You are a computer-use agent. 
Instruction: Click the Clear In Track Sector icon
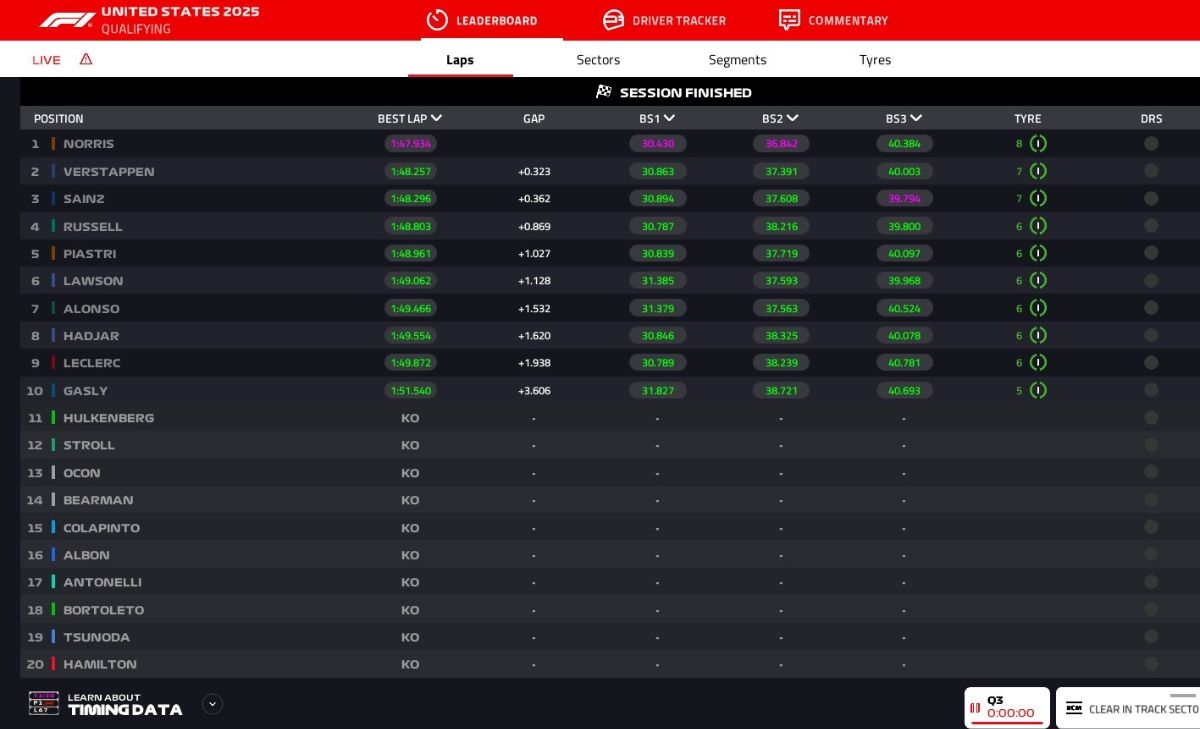tap(1074, 709)
